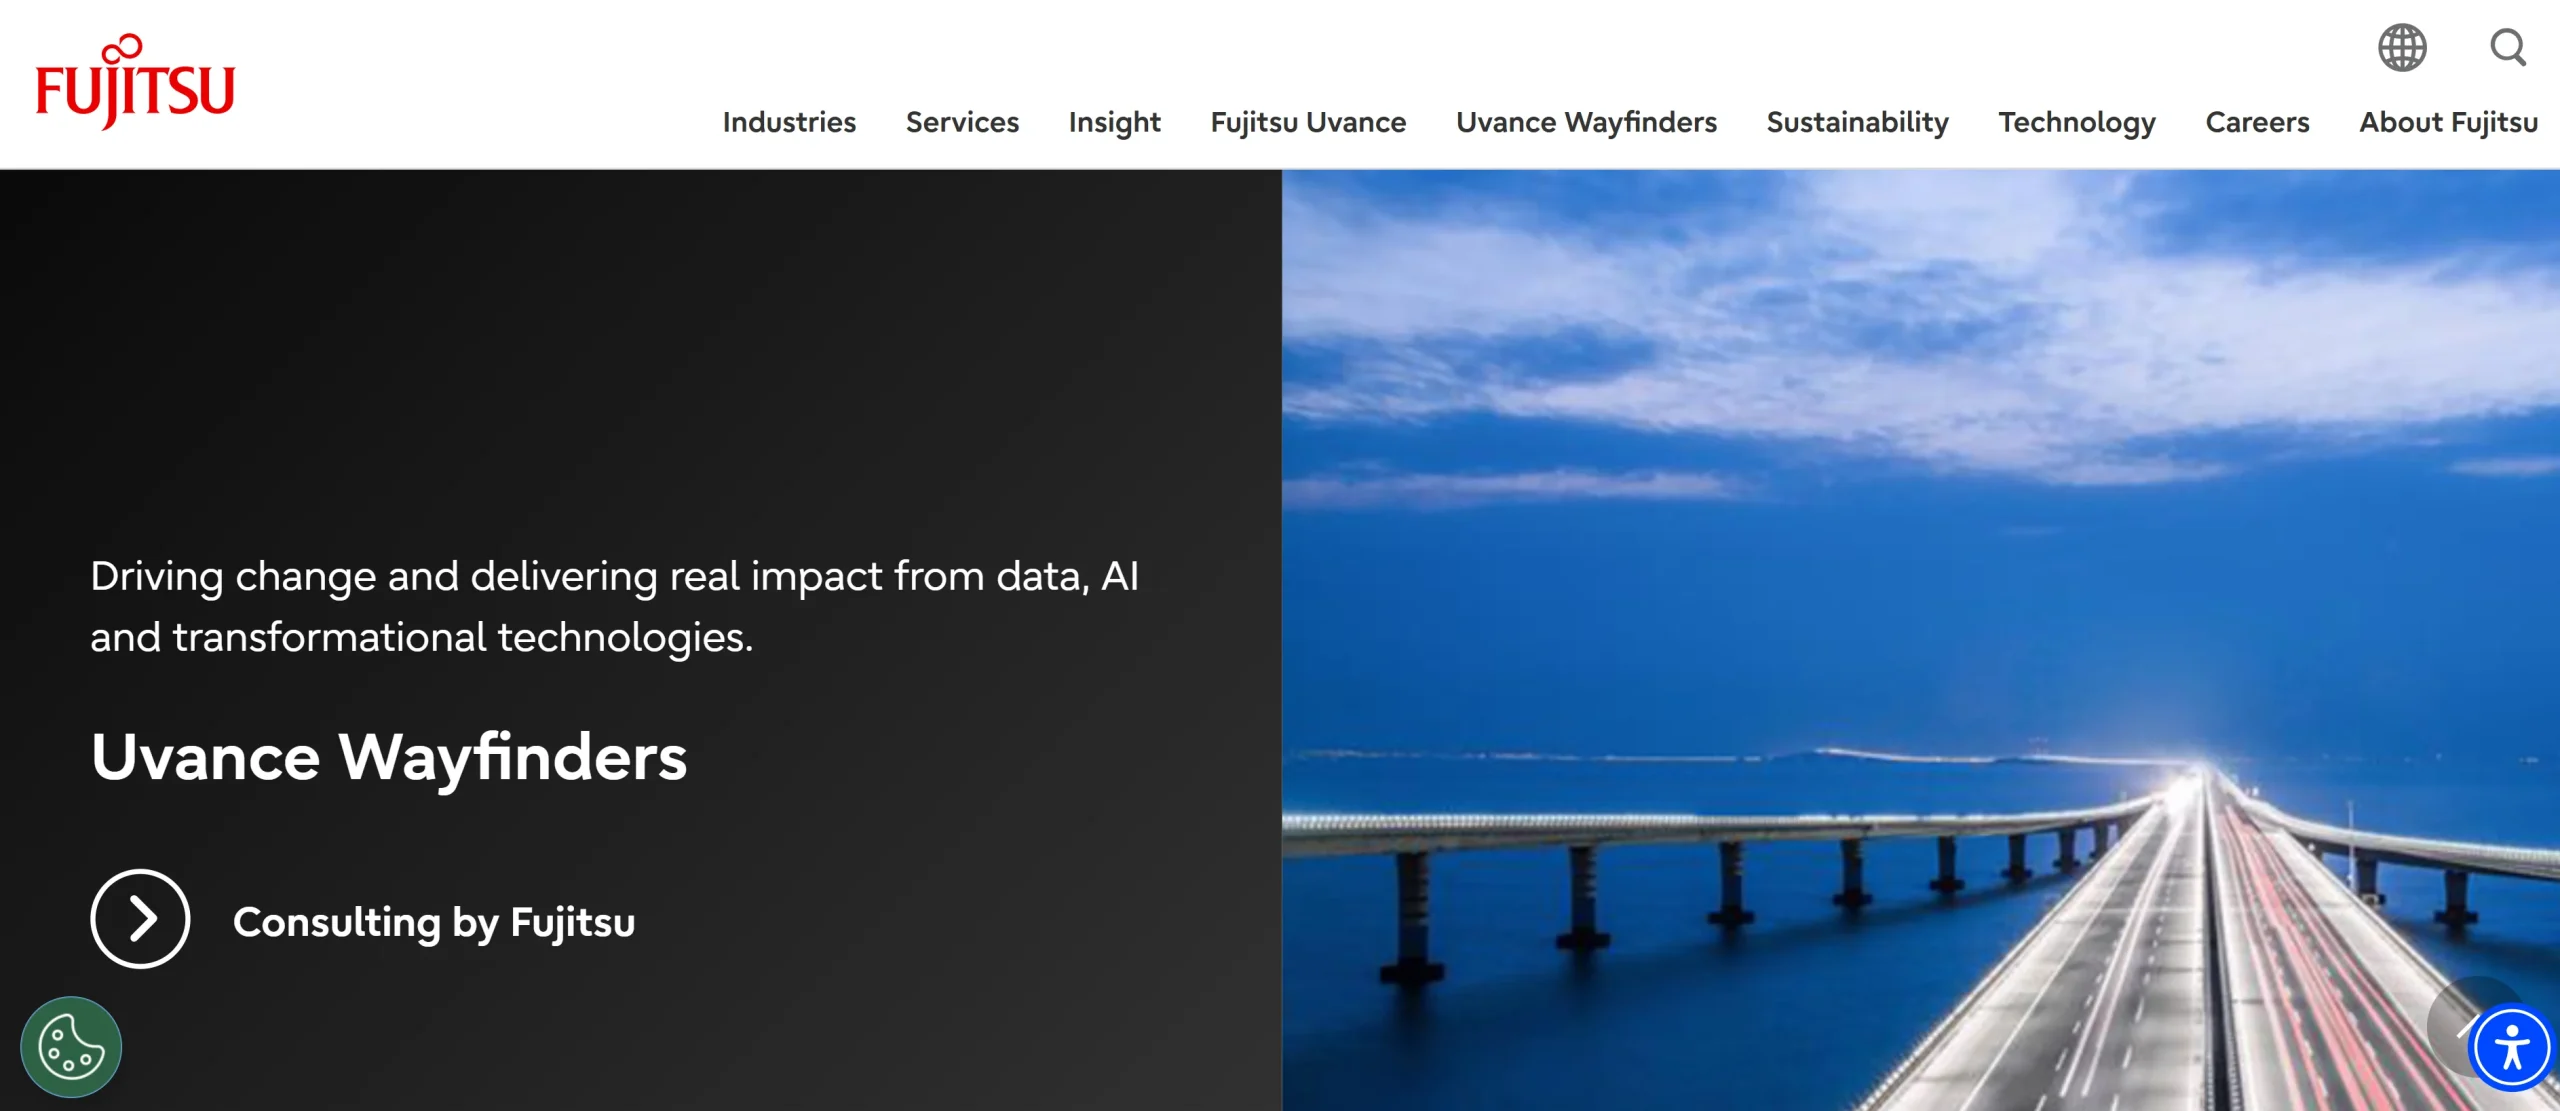
Task: Open the accessibility options icon
Action: pyautogui.click(x=2512, y=1048)
